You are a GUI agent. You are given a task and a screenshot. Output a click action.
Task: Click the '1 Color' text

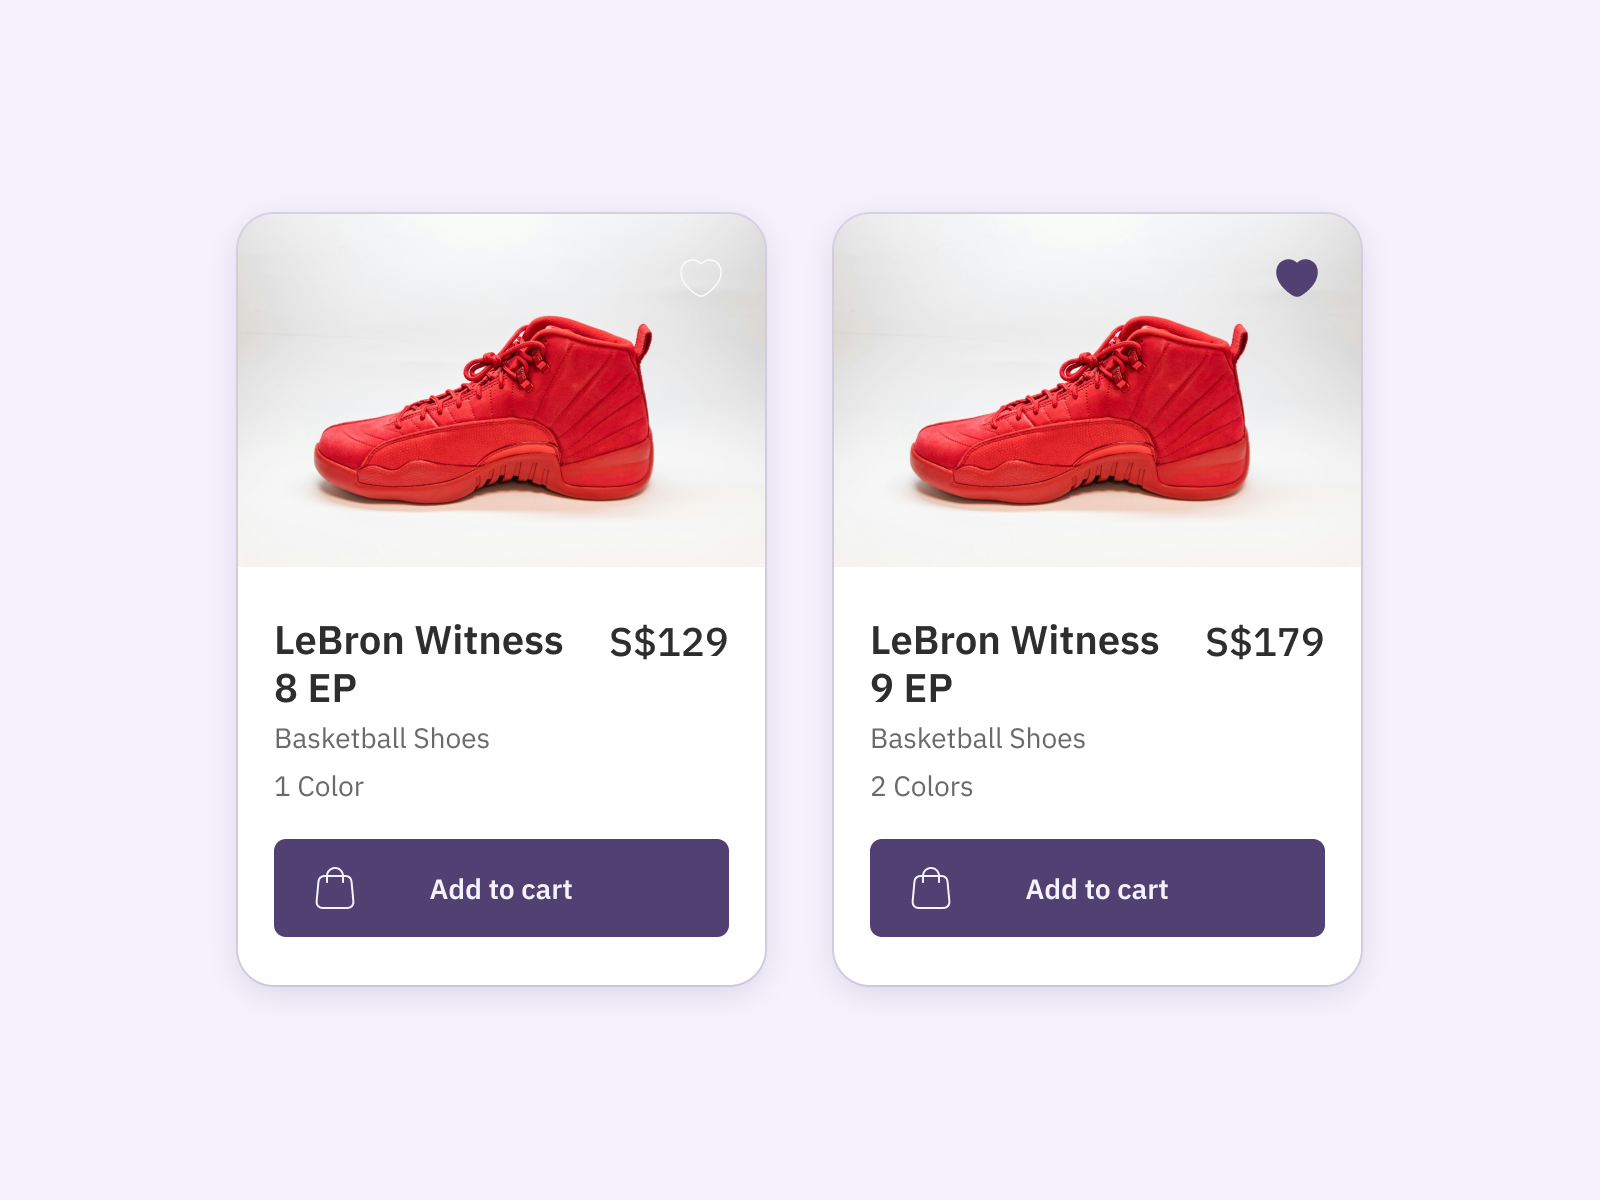pos(319,786)
